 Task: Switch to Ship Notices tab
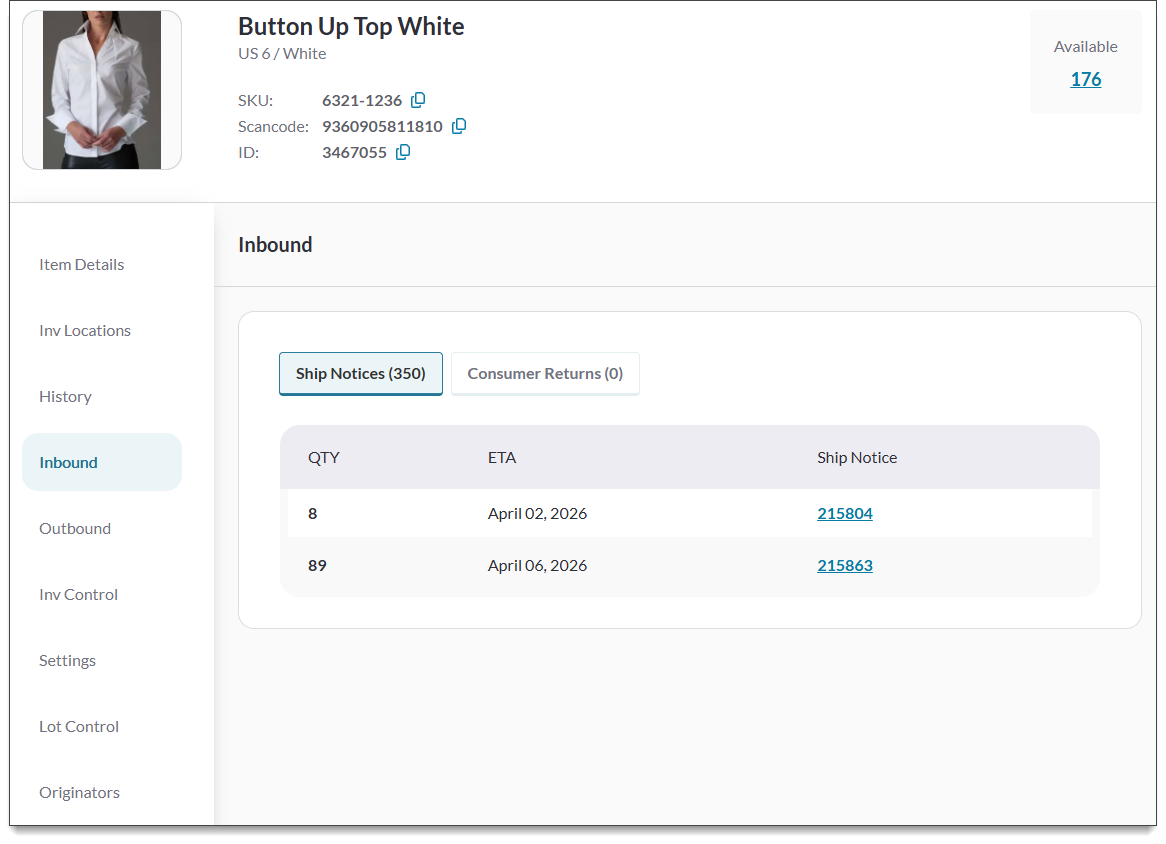coord(360,373)
